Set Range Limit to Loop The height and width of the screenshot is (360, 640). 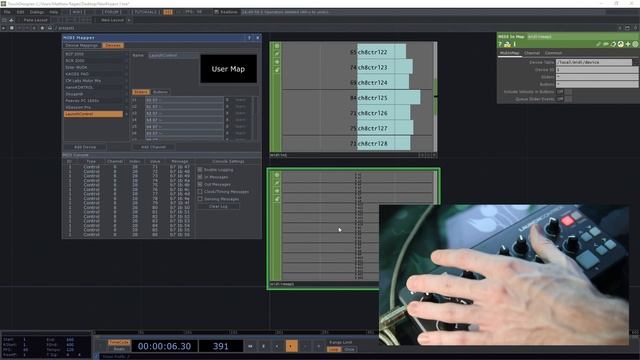point(333,349)
